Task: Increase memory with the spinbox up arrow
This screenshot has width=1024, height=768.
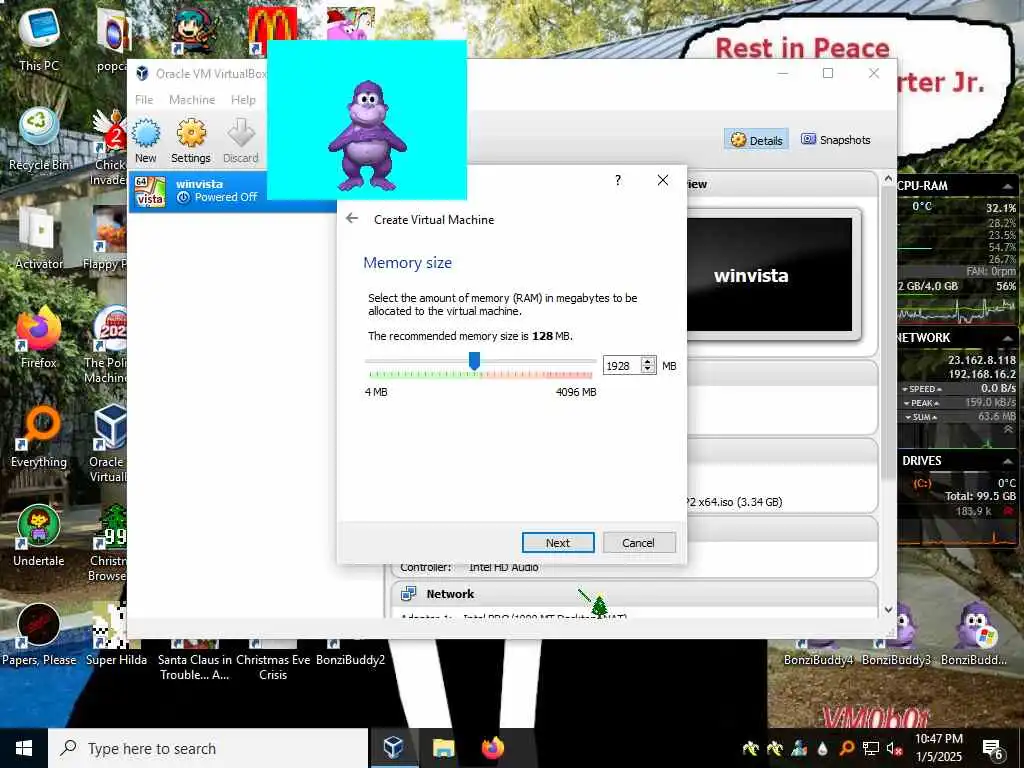Action: (x=648, y=361)
